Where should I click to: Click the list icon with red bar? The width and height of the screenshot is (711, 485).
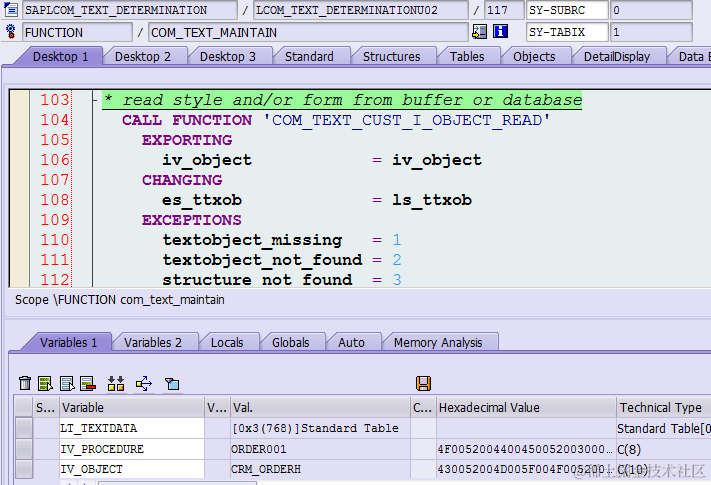88,383
